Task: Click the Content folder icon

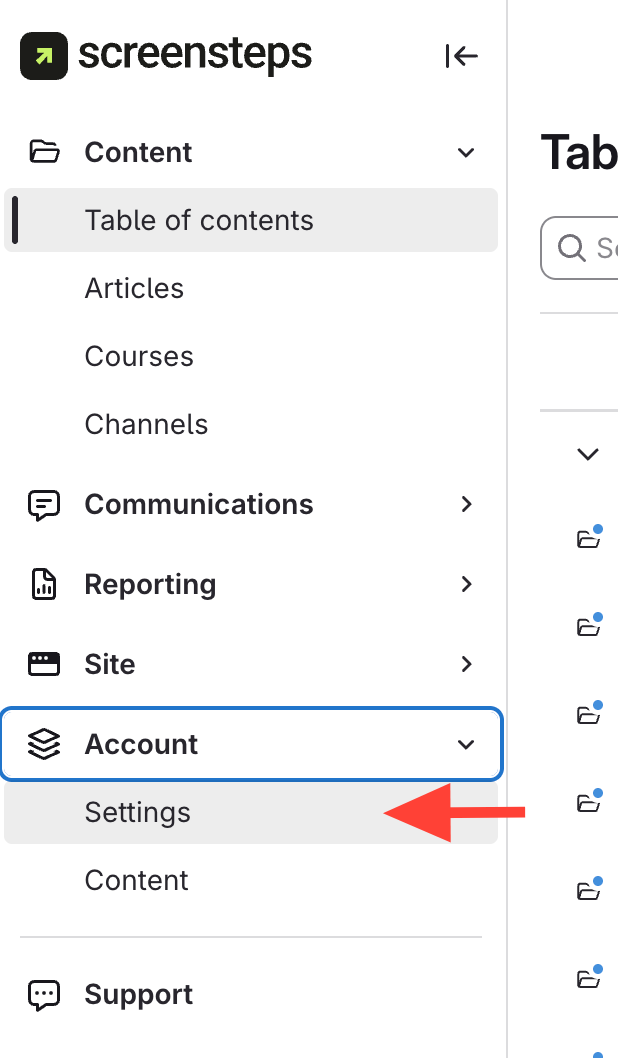Action: pos(44,152)
